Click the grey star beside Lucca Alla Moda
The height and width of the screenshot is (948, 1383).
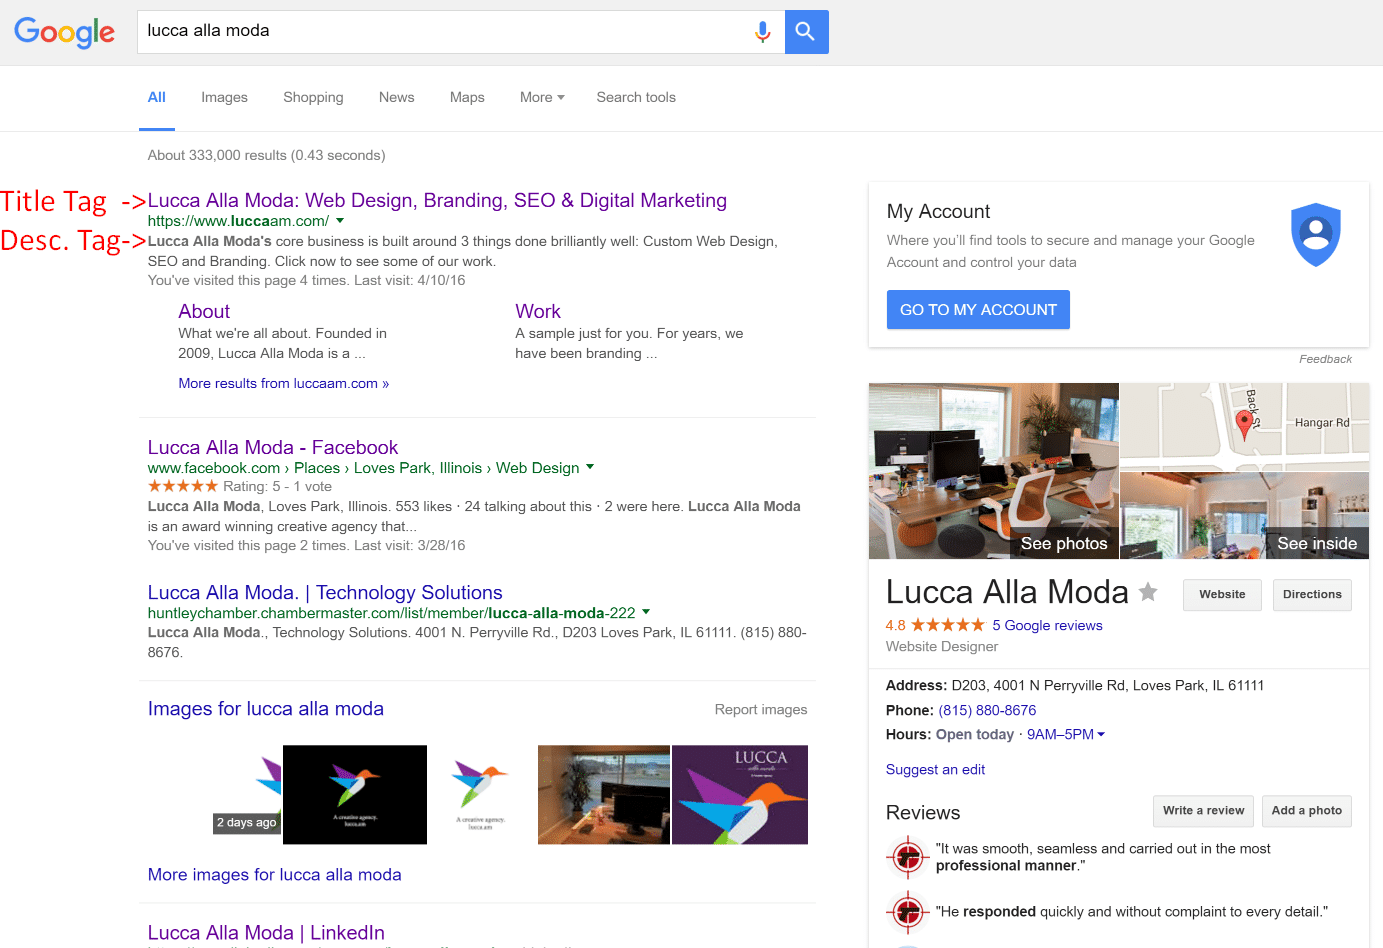(x=1148, y=592)
